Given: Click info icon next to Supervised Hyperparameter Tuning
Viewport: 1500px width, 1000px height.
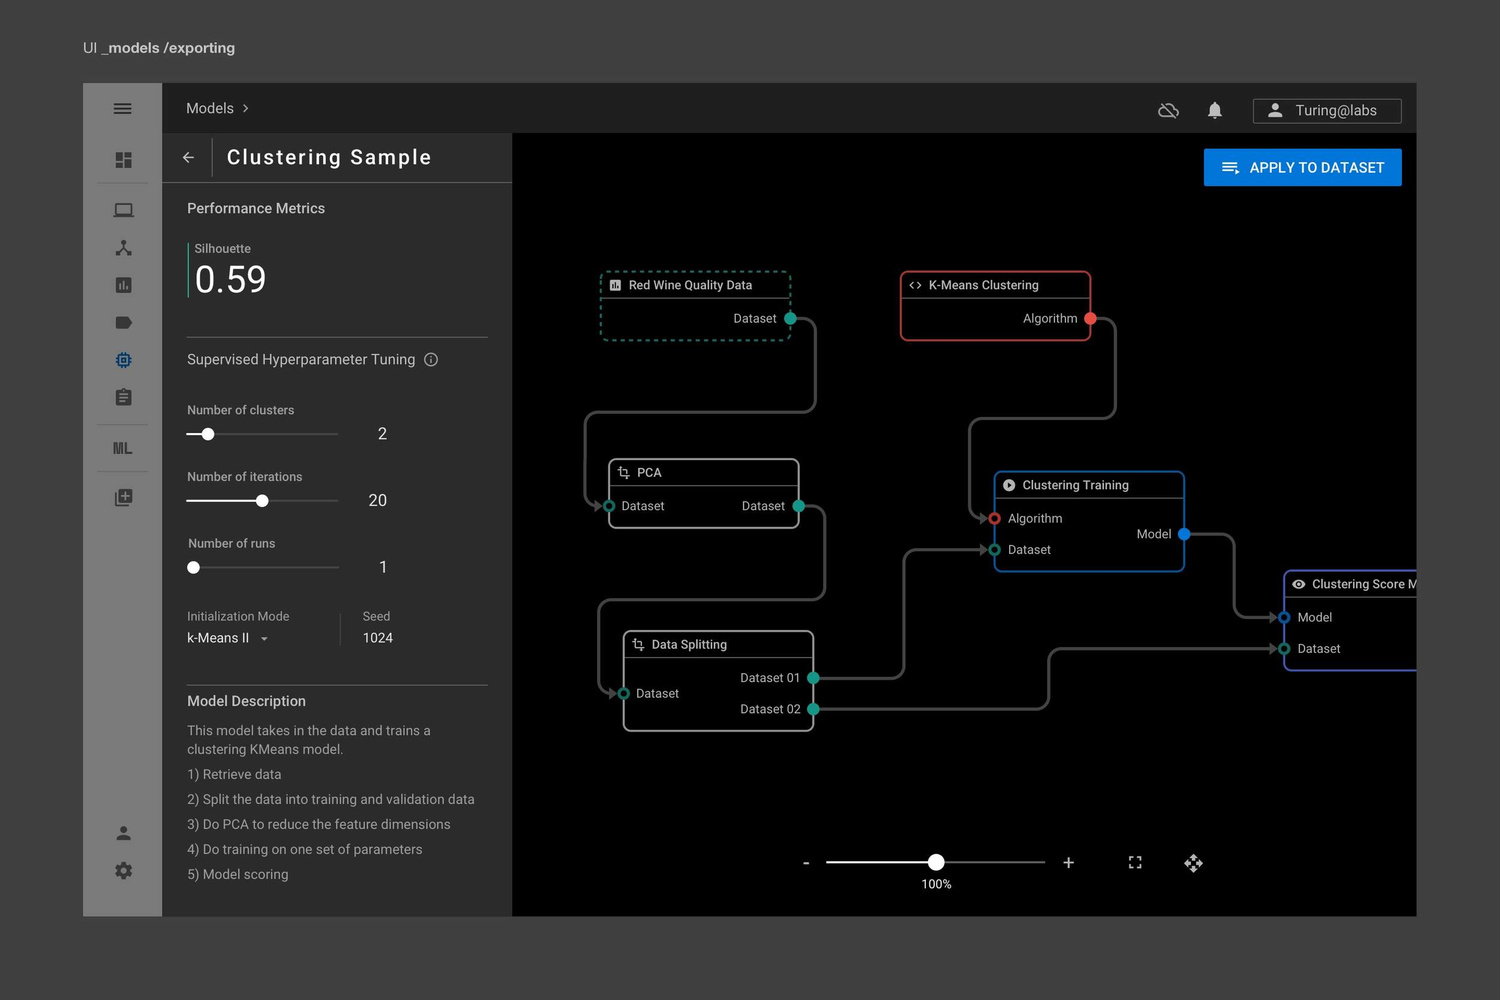Looking at the screenshot, I should (431, 359).
